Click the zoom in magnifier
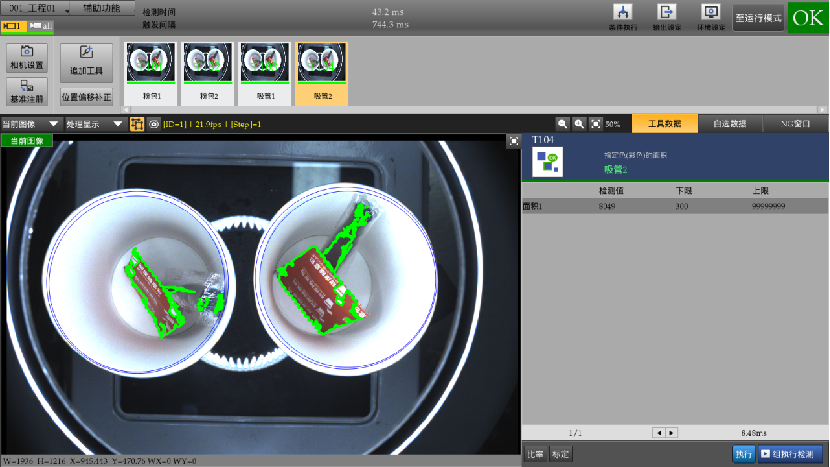Viewport: 830px width, 467px height. [579, 124]
